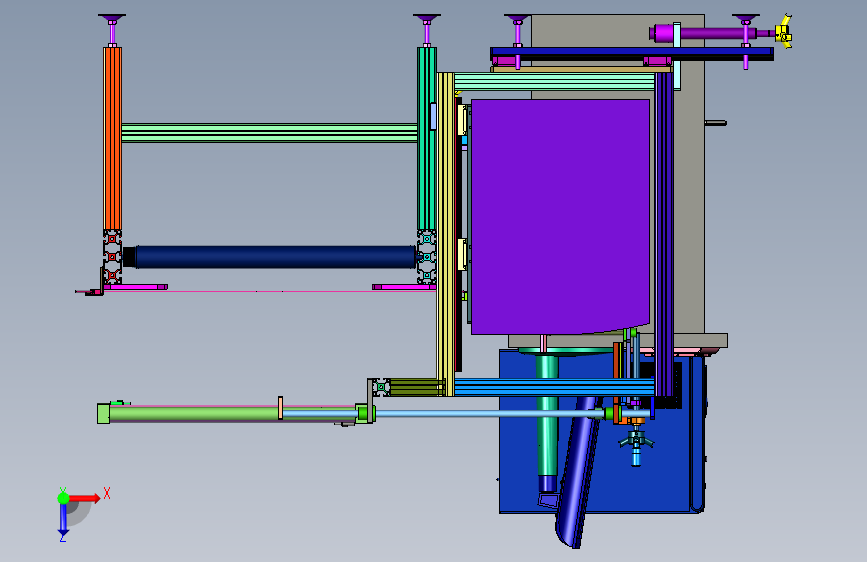This screenshot has height=562, width=867.
Task: Select the teal support column under the purple panel
Action: 547,415
